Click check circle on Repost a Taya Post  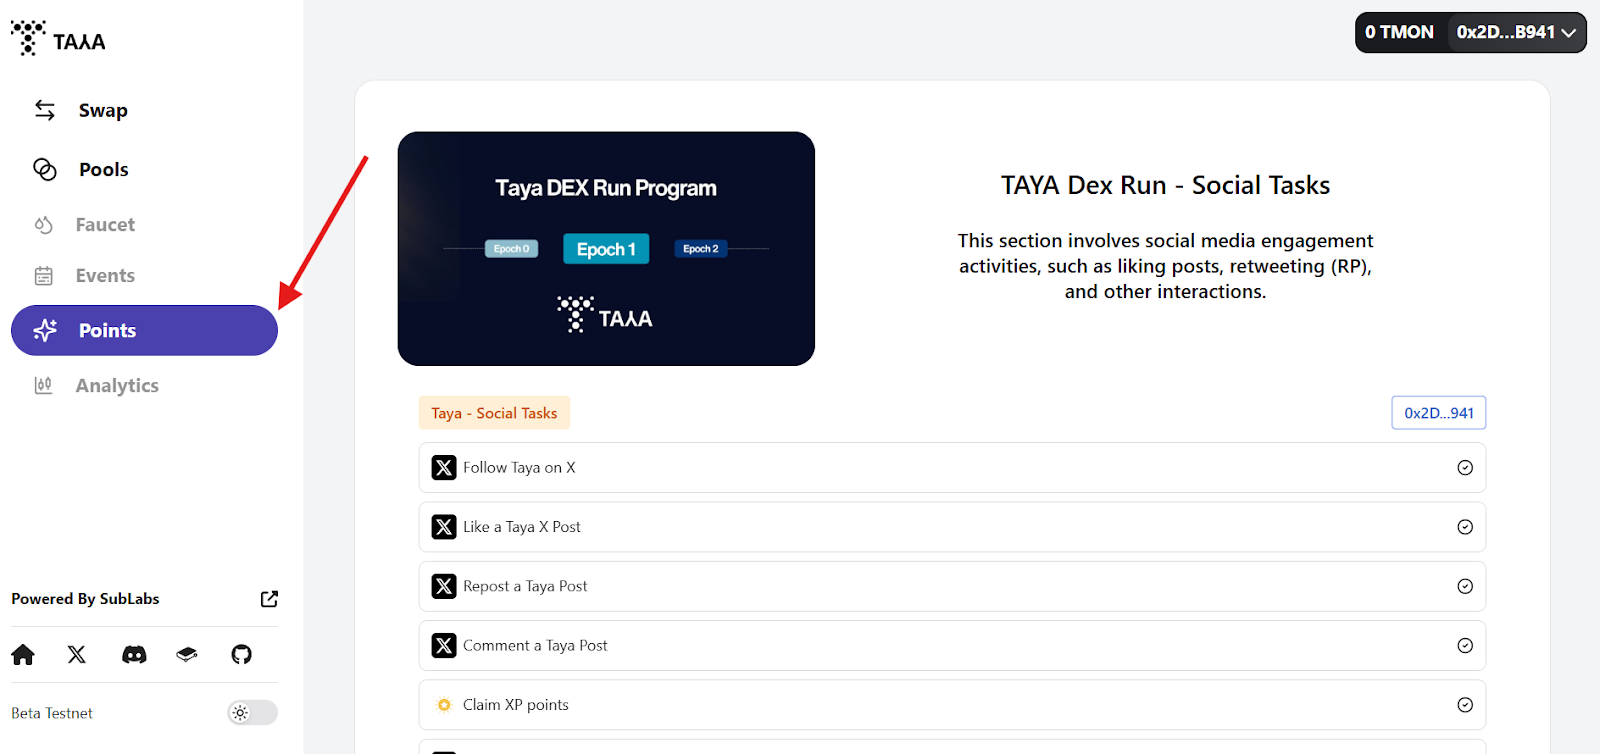(x=1465, y=586)
